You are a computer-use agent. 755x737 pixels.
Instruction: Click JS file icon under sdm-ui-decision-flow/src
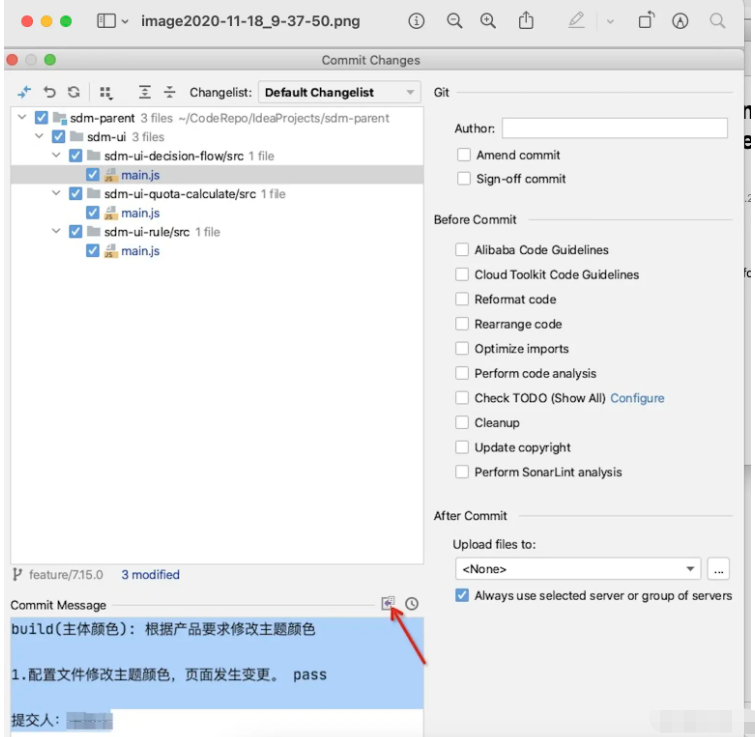111,175
